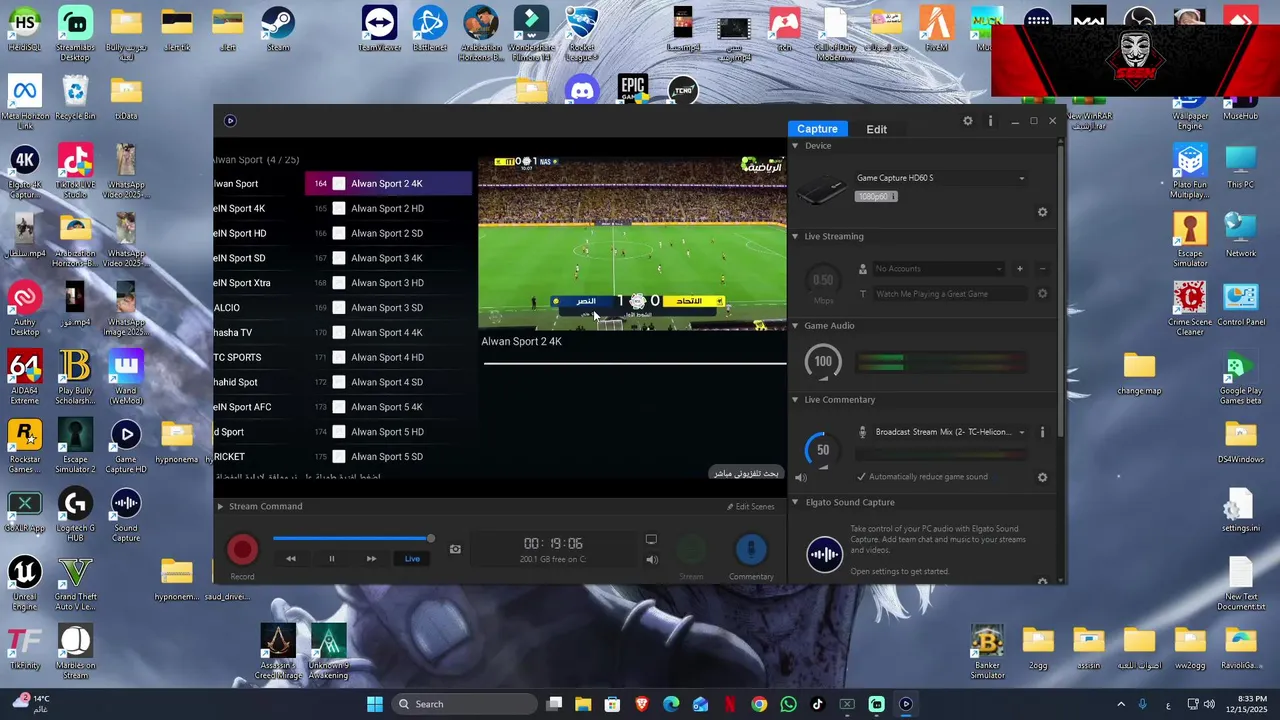
Task: Open Brave browser from taskbar
Action: coord(641,704)
